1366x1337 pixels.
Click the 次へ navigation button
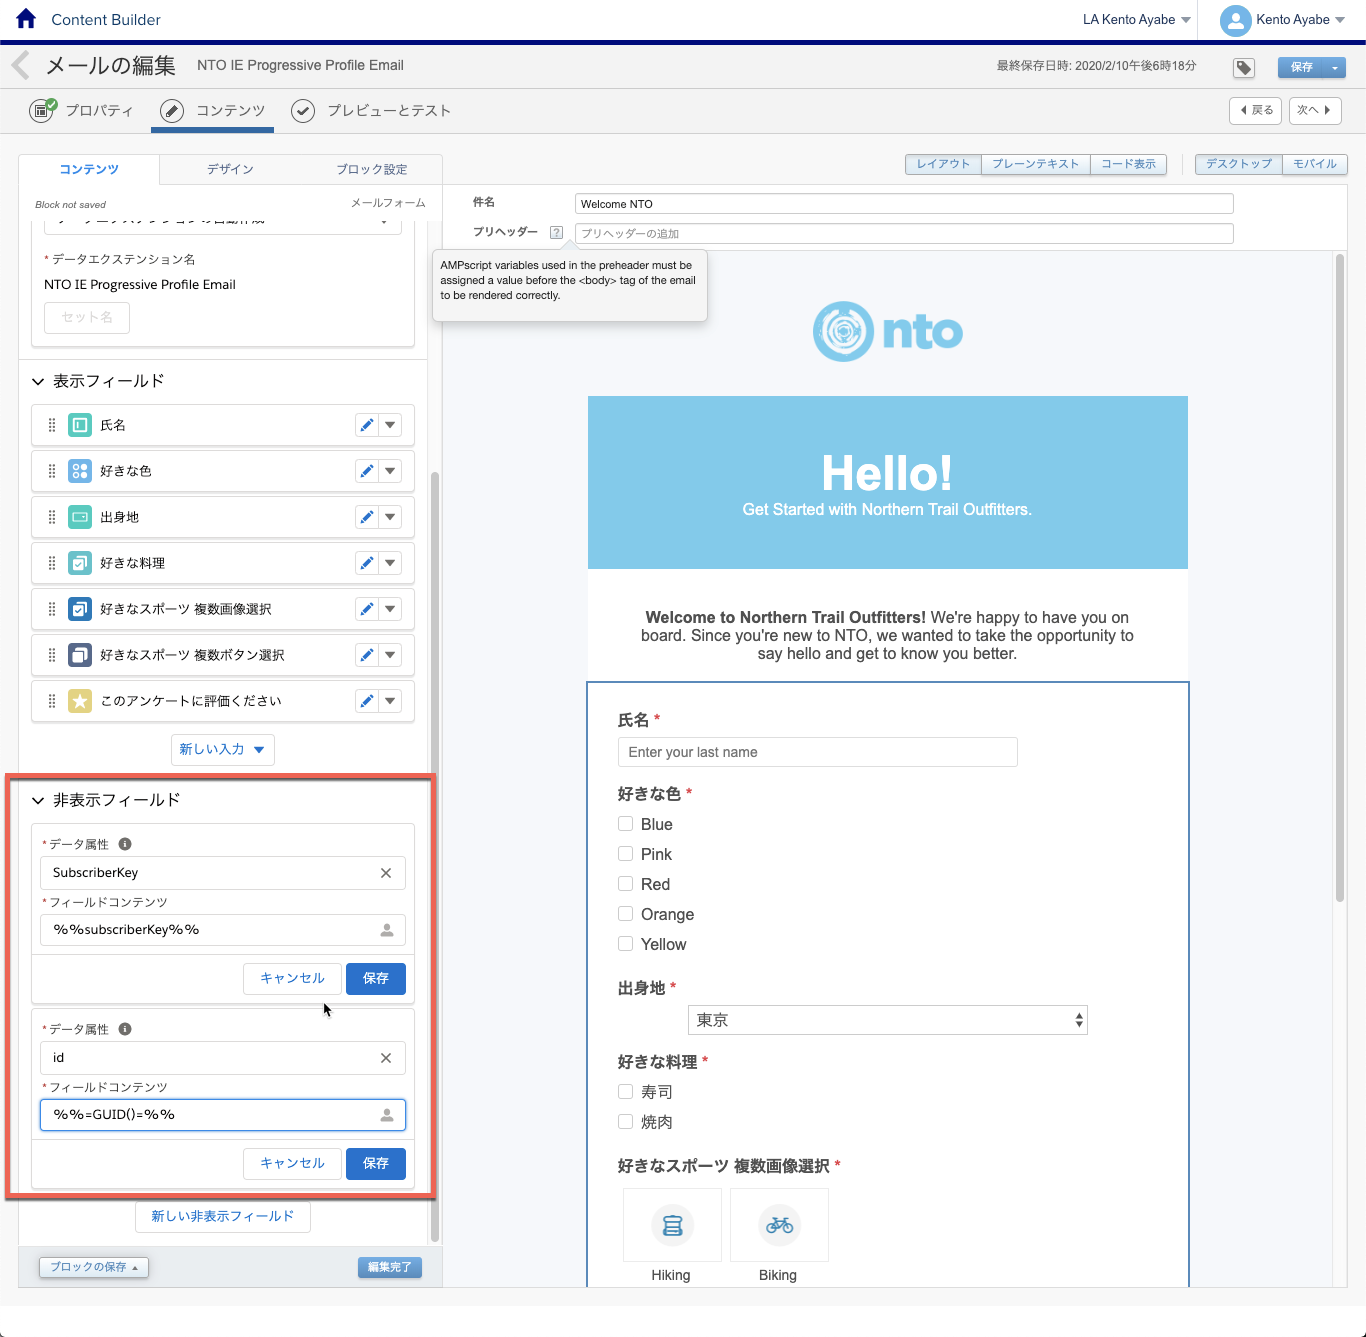[1315, 110]
